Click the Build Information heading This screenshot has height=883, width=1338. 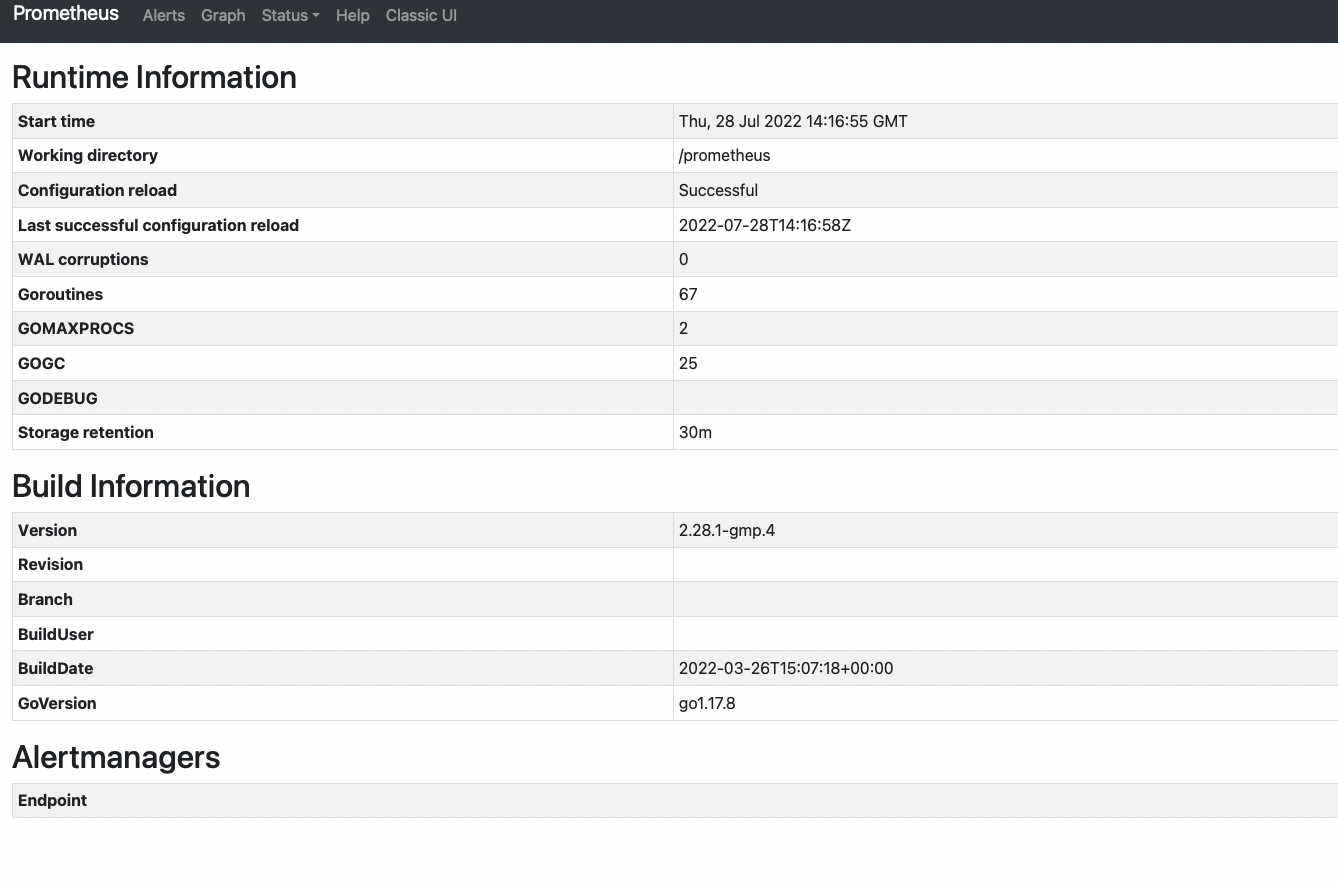131,486
